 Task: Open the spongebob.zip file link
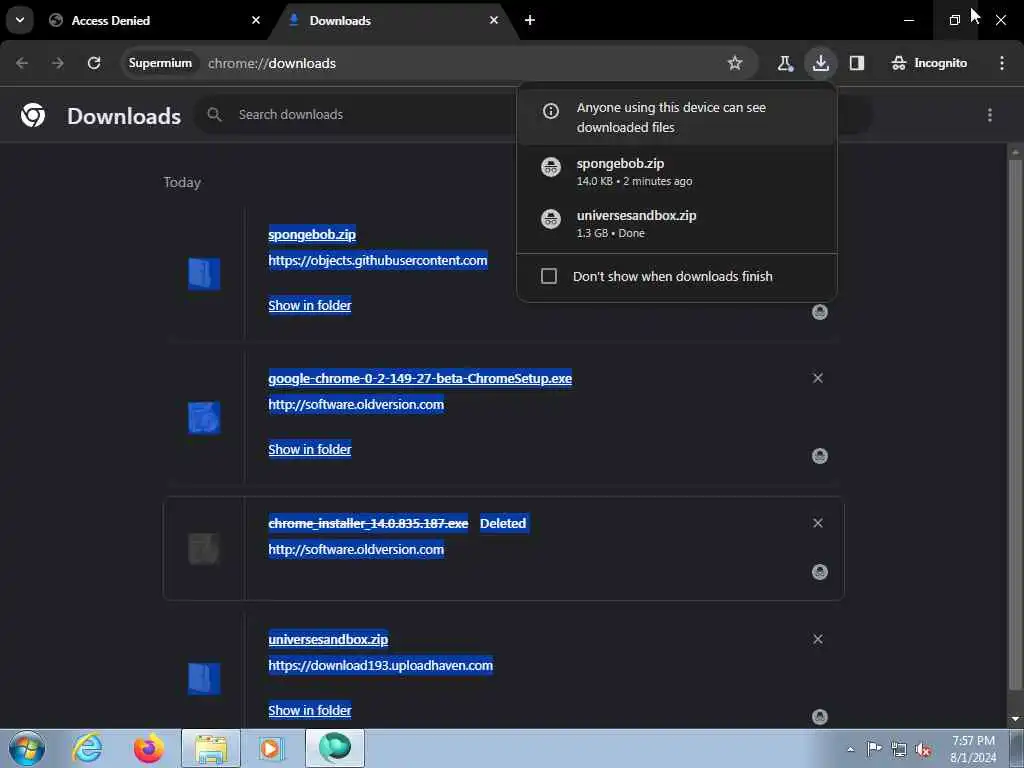[x=312, y=234]
